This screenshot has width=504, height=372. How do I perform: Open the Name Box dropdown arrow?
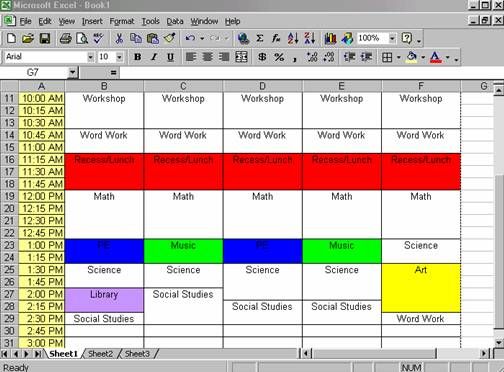click(x=73, y=72)
